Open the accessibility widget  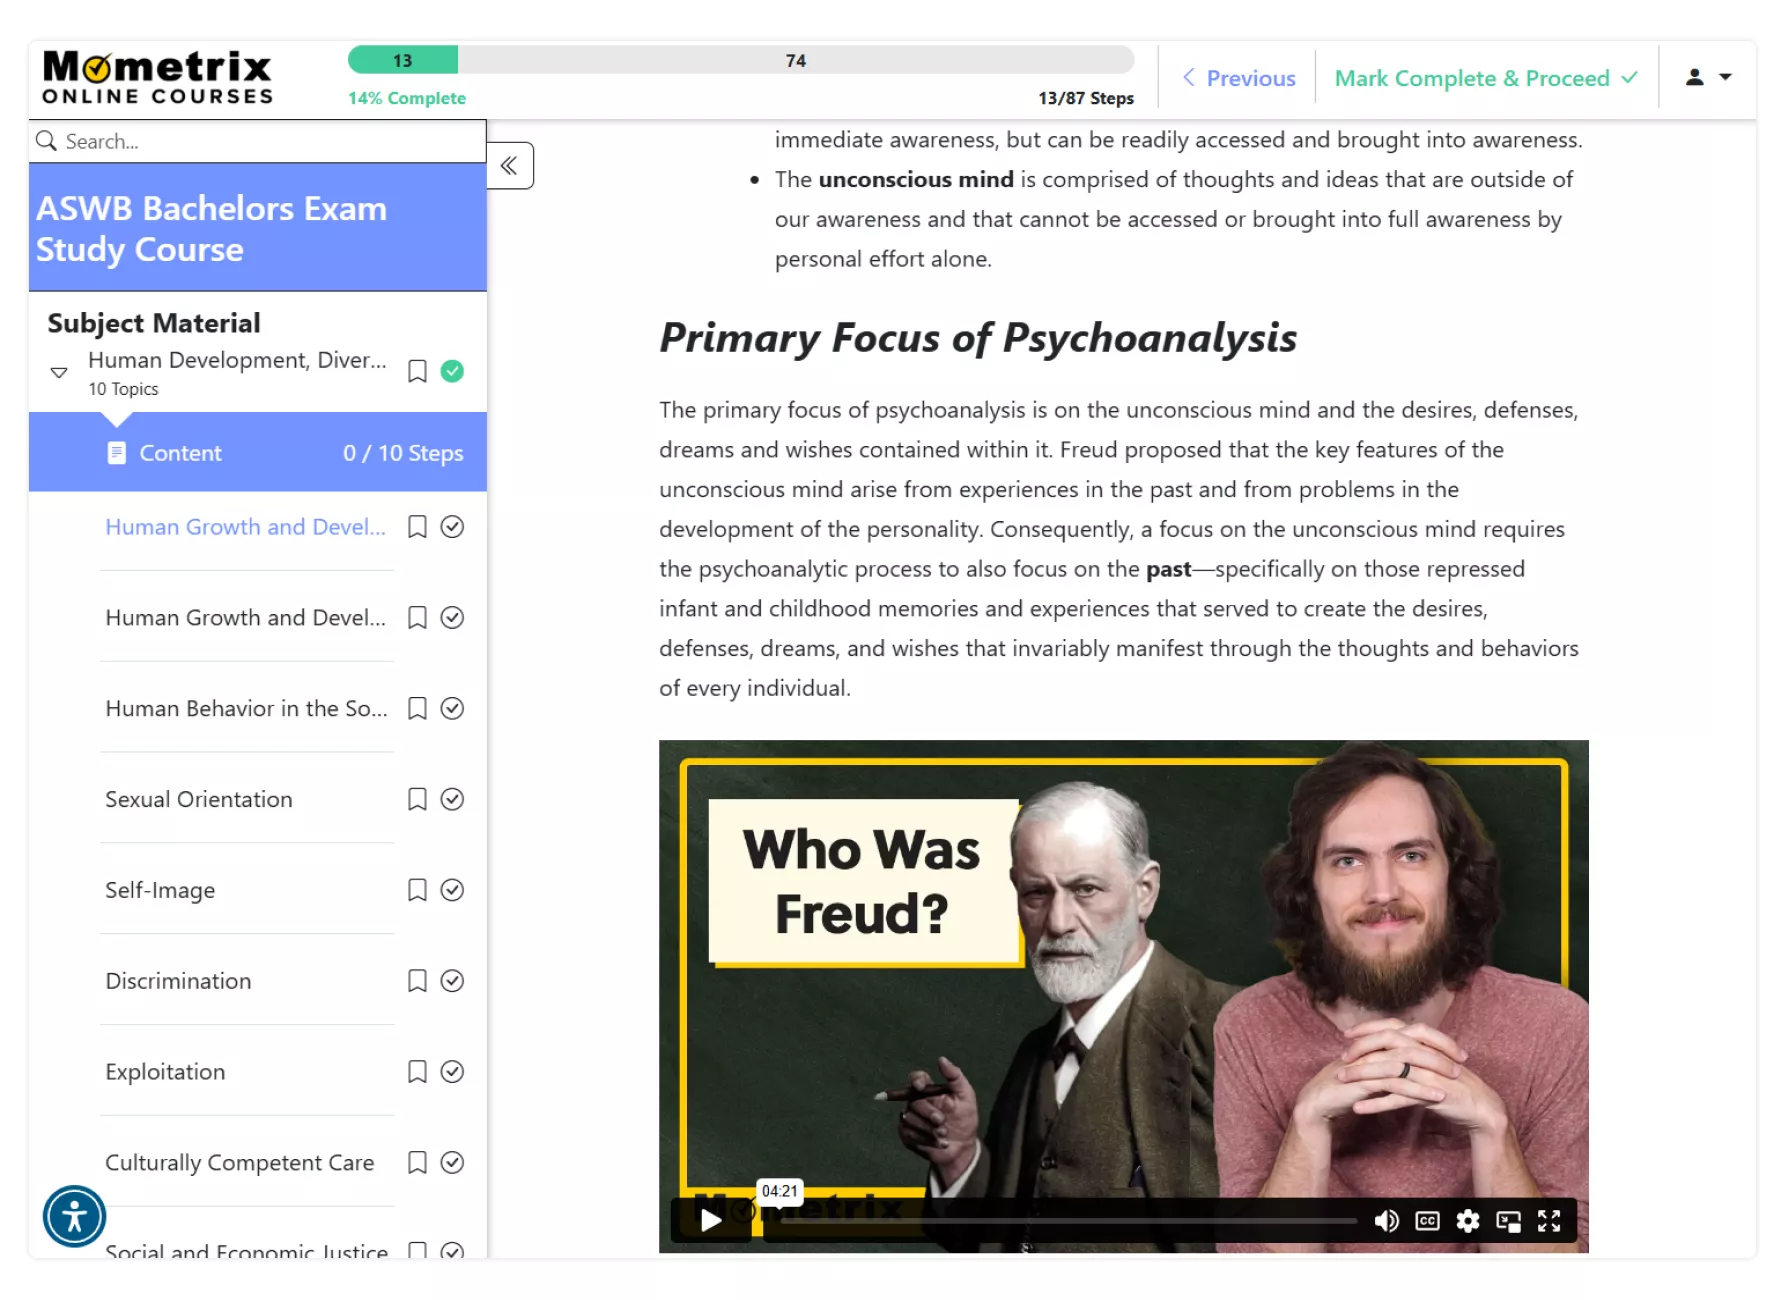(74, 1217)
